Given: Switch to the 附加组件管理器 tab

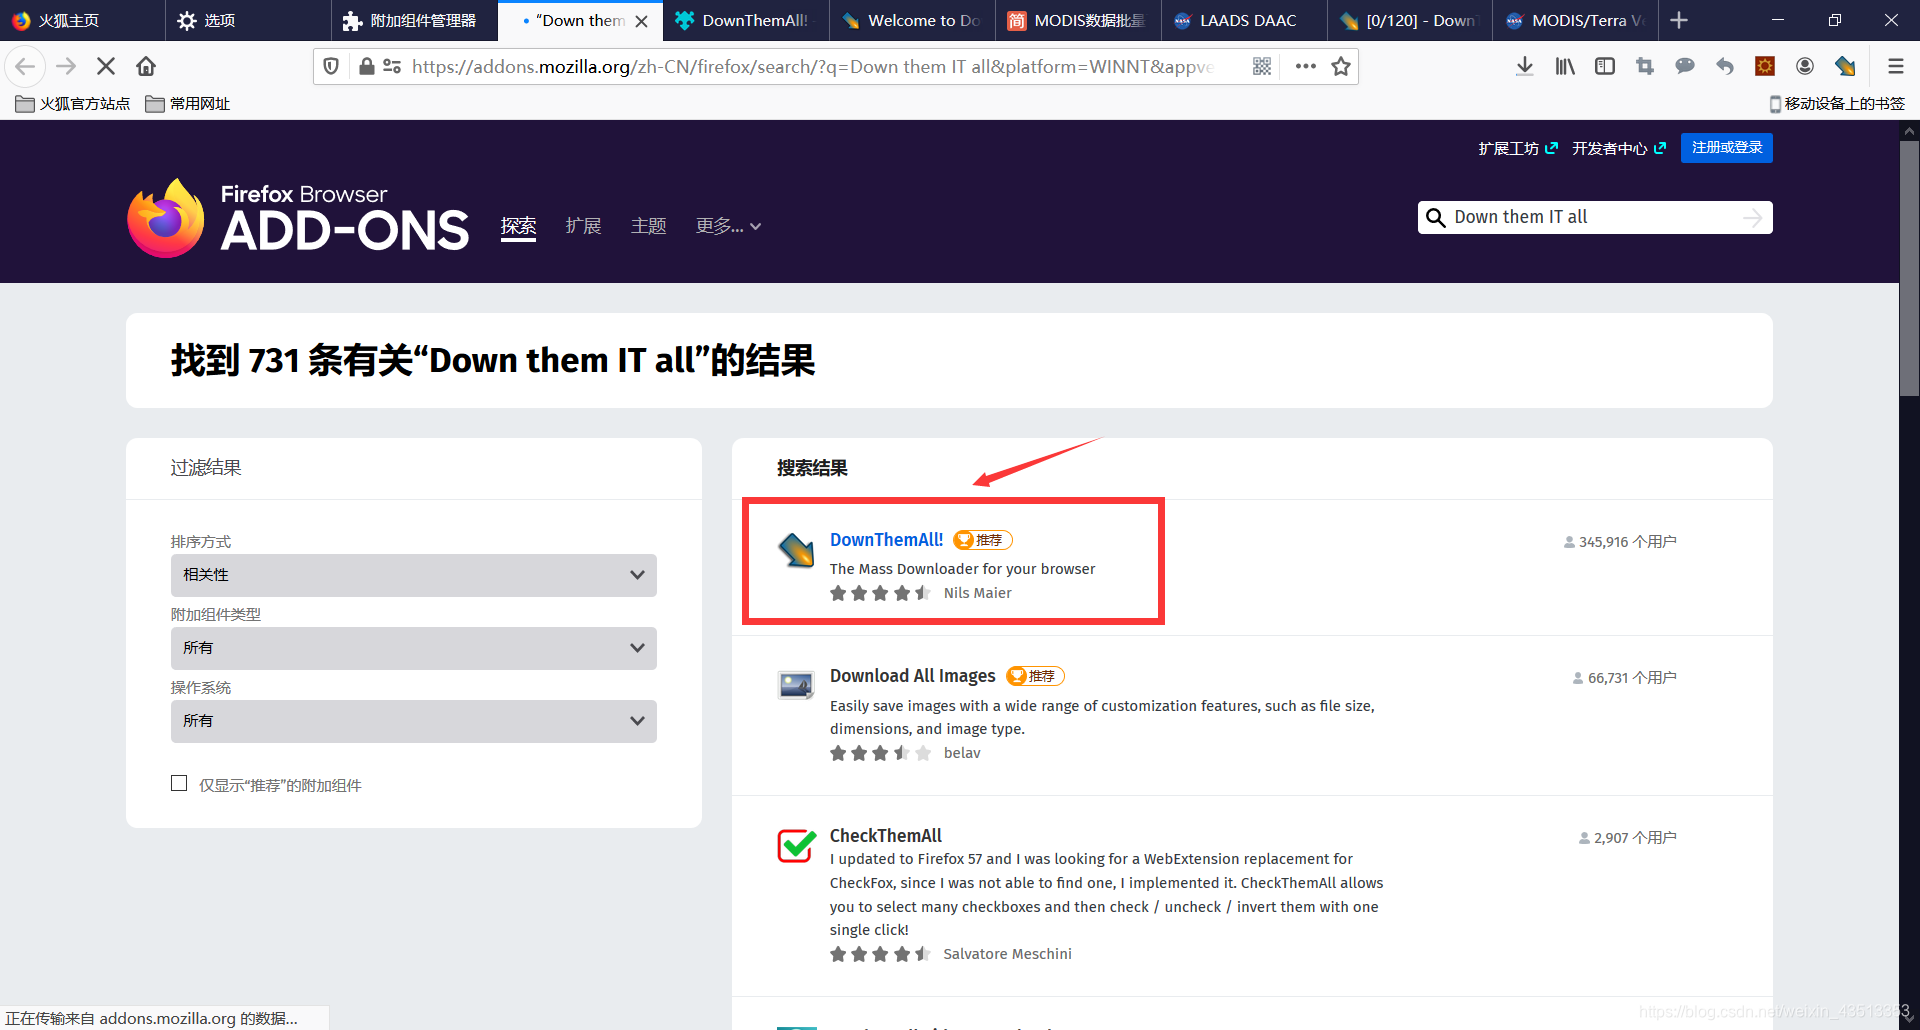Looking at the screenshot, I should (414, 20).
